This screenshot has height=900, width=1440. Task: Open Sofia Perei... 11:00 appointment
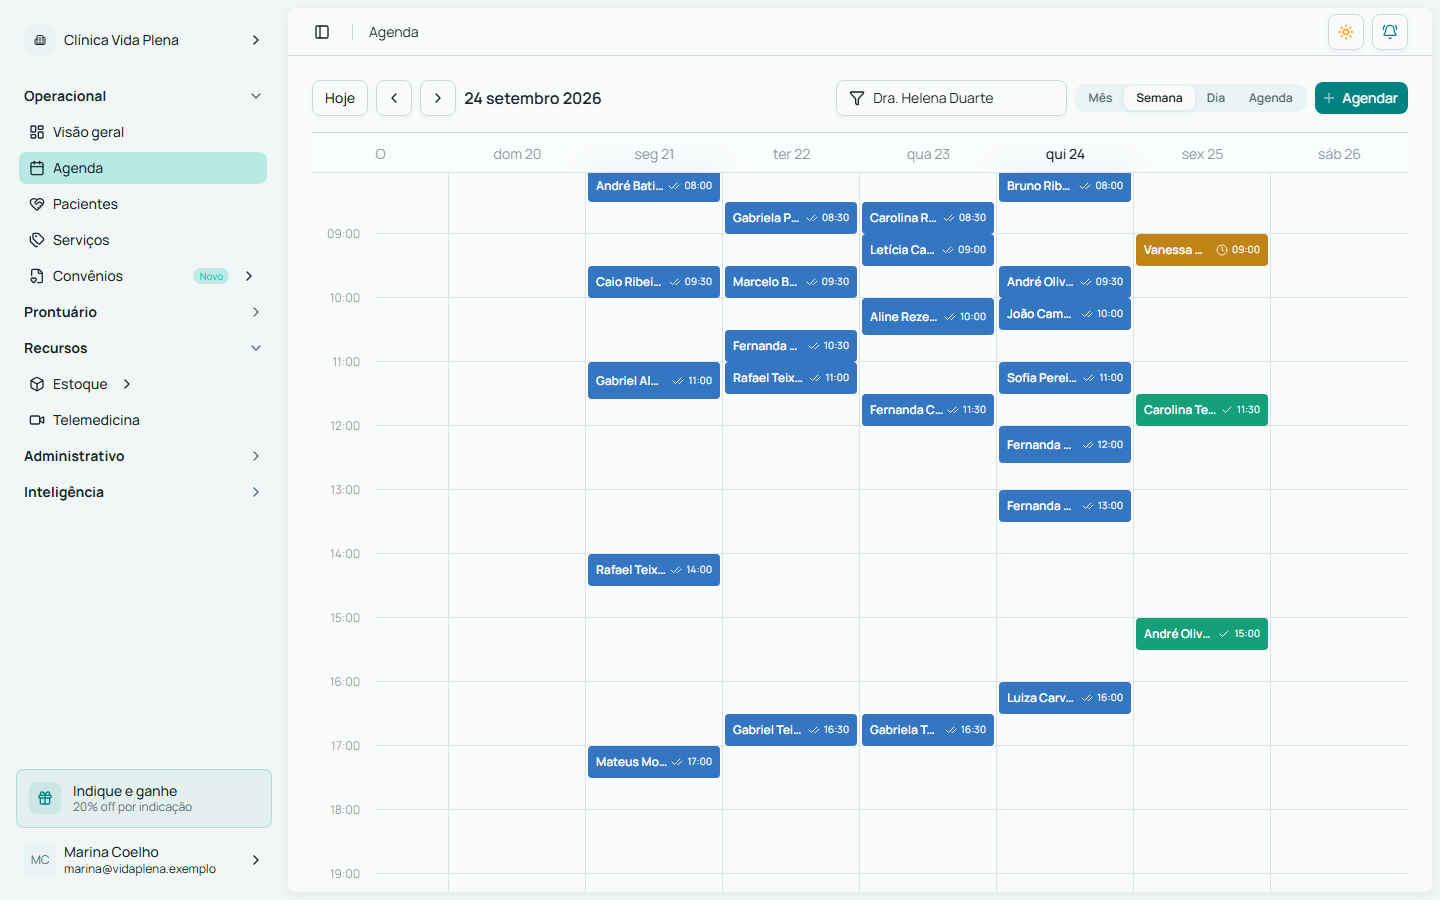click(x=1065, y=378)
